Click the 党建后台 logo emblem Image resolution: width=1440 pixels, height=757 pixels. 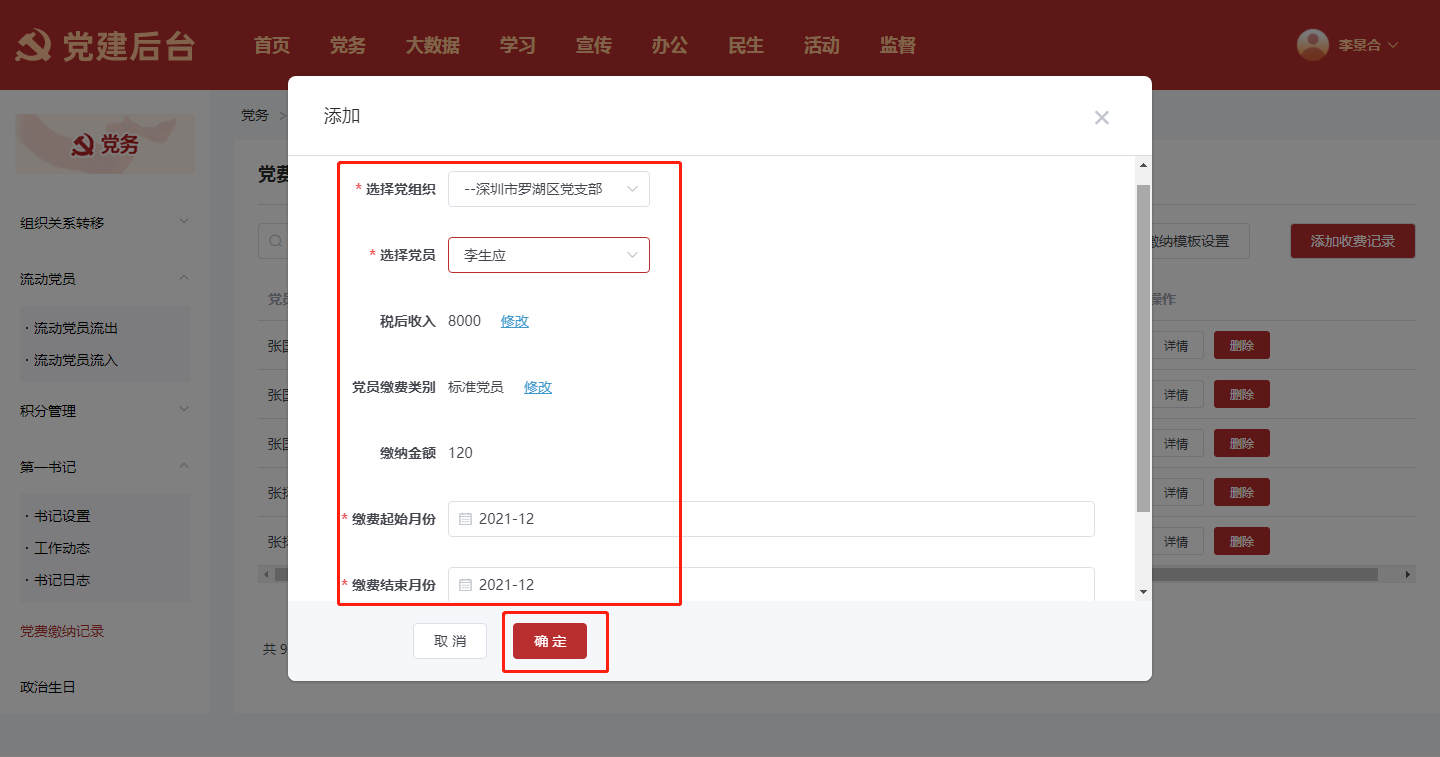point(34,46)
